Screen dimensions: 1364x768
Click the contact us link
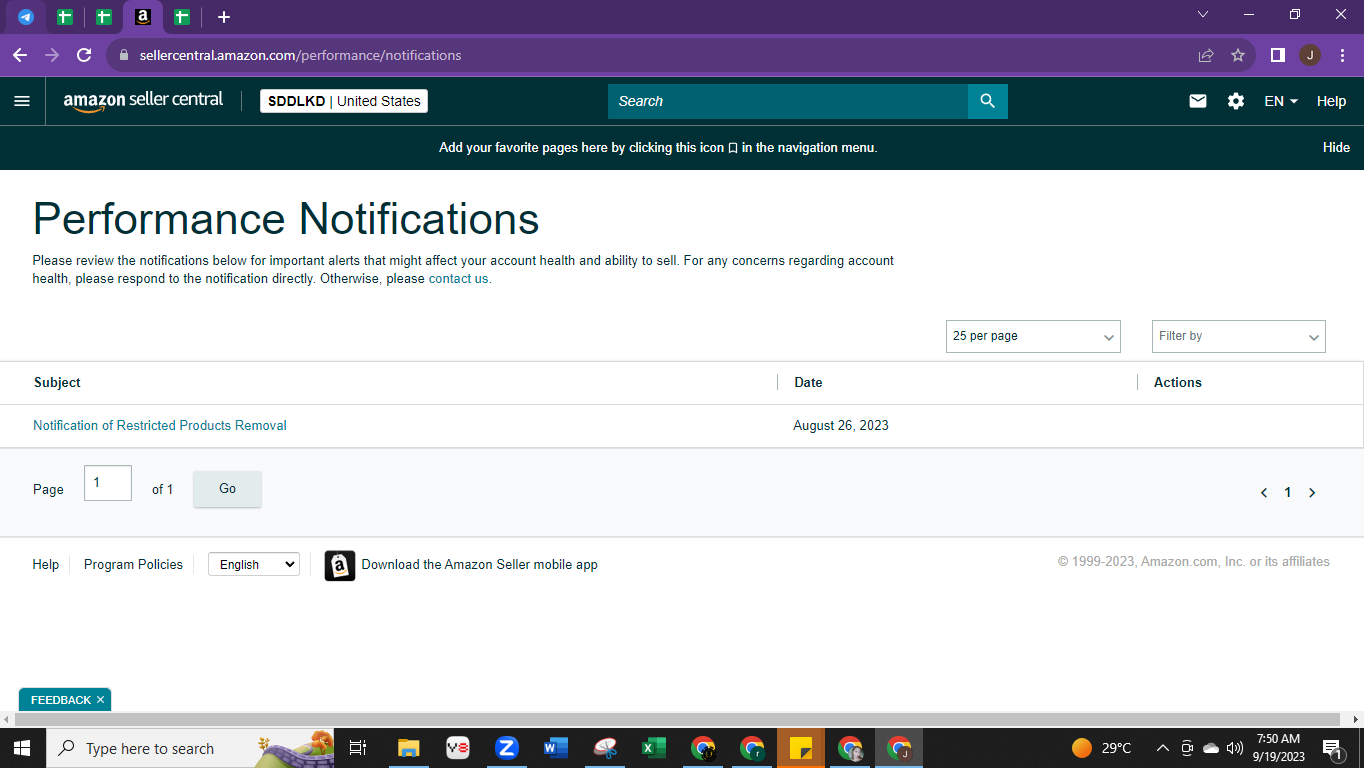coord(460,279)
